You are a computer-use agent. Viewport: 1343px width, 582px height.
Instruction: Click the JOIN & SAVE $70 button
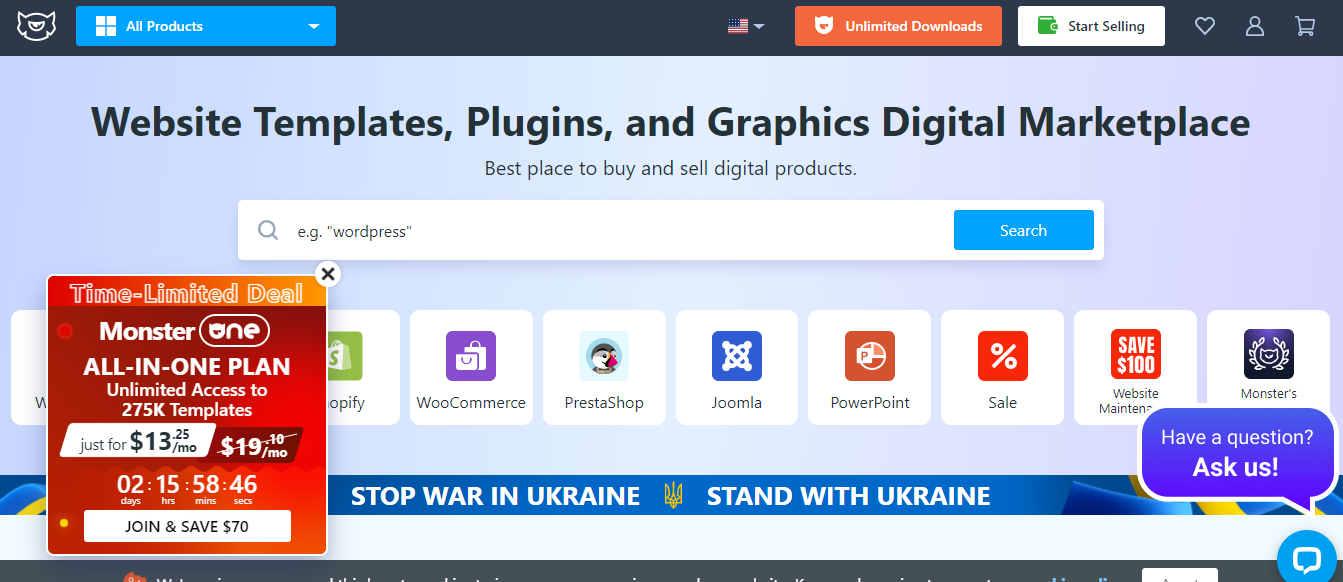coord(187,526)
